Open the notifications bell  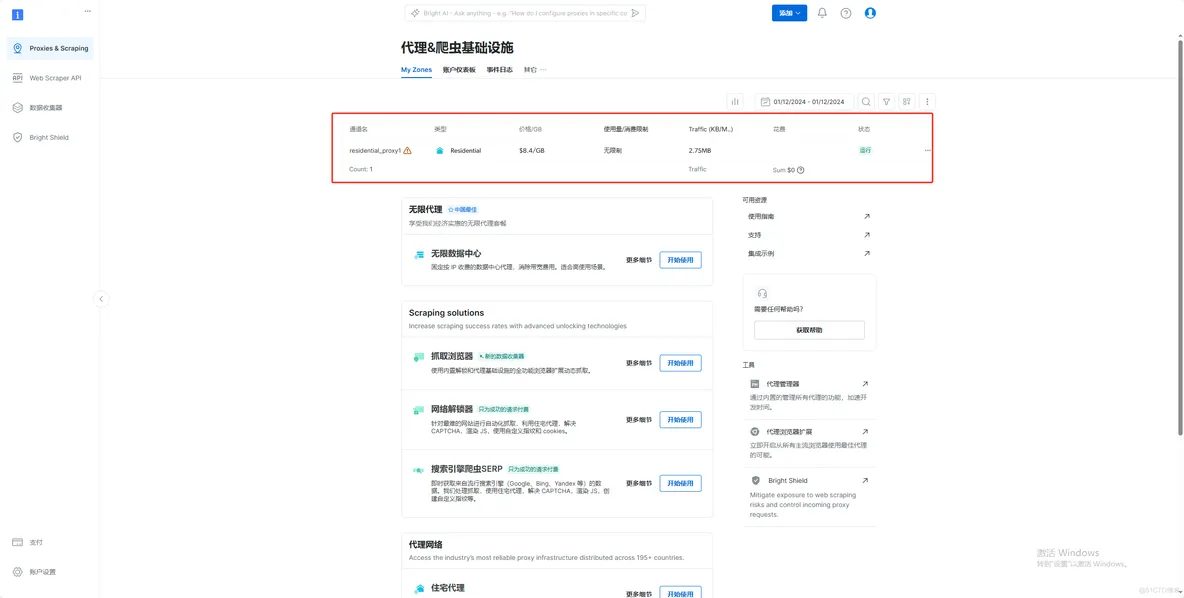(x=822, y=13)
